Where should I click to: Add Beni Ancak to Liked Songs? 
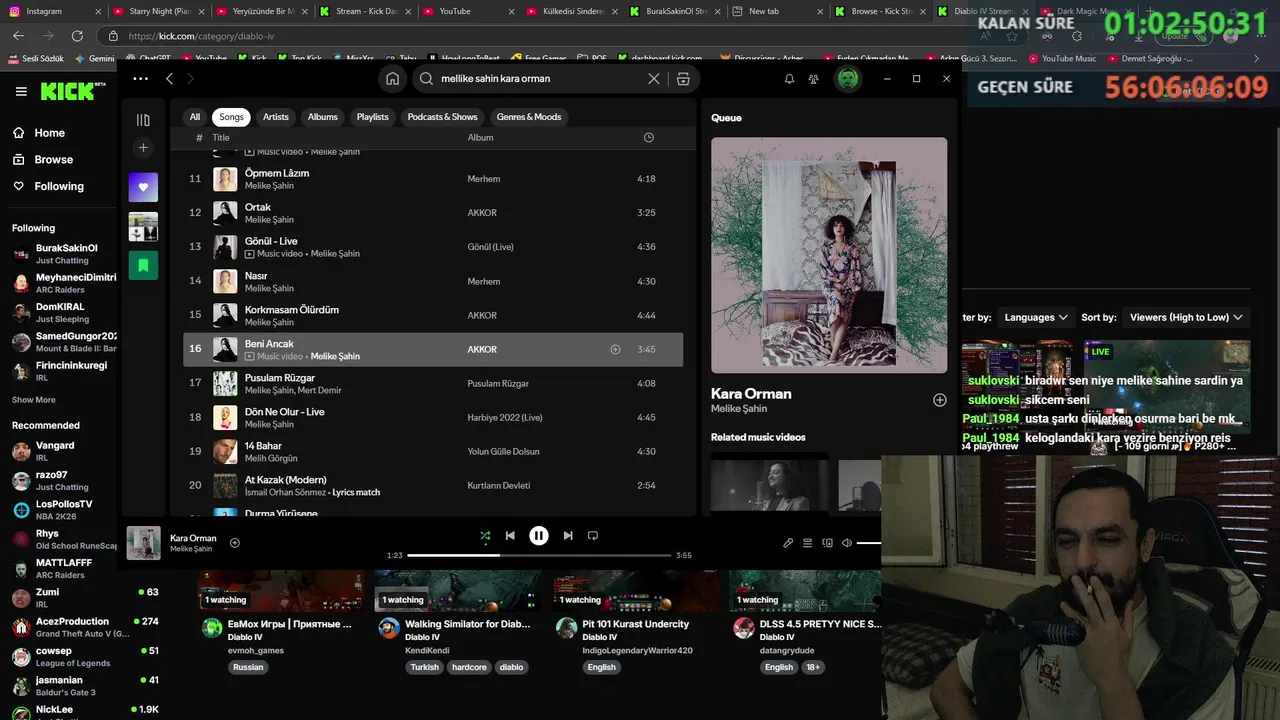point(615,350)
